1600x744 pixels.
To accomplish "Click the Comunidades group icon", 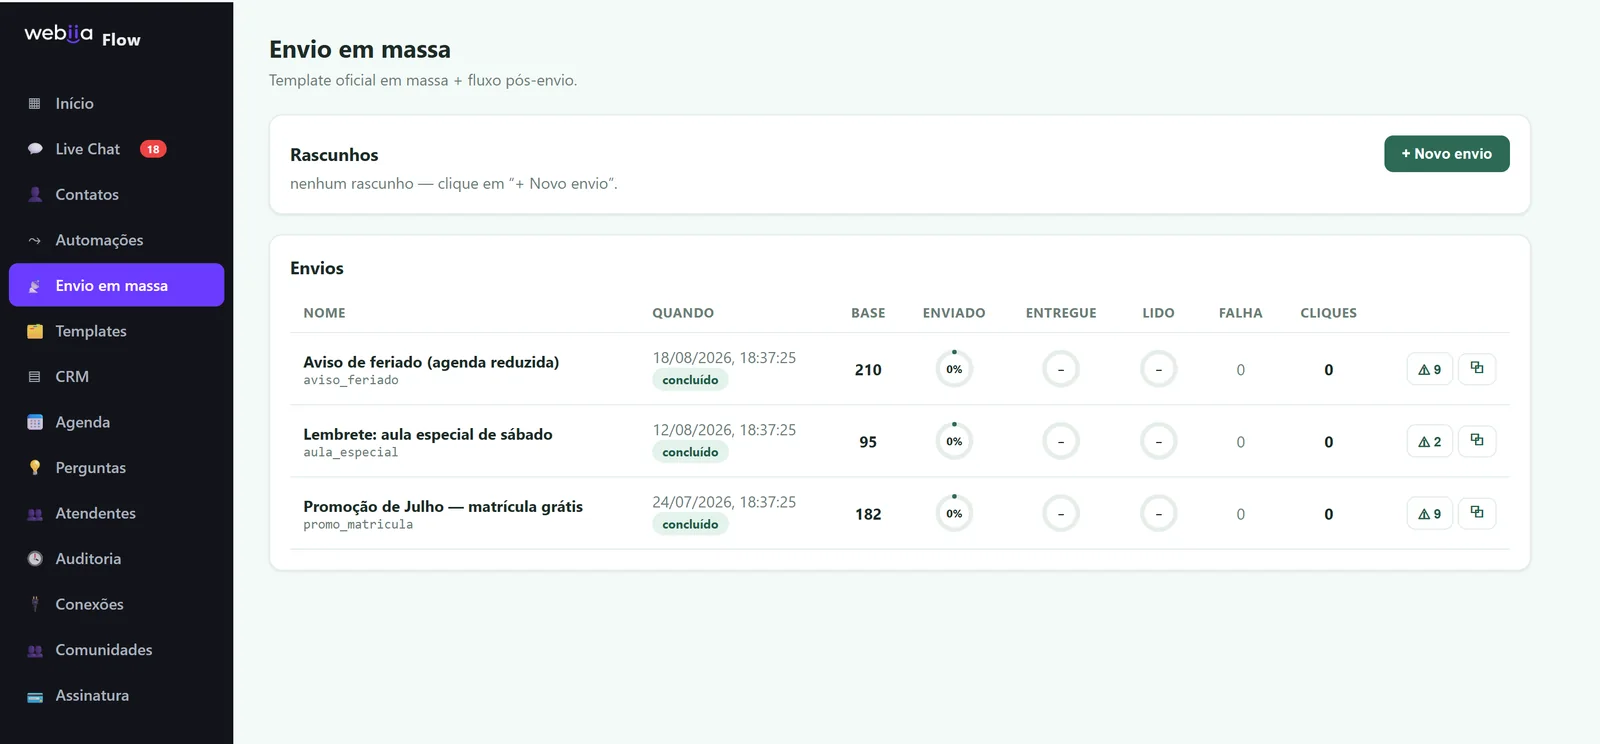I will [x=35, y=650].
